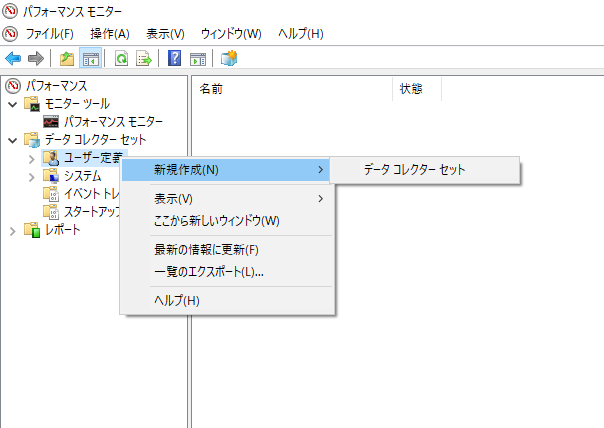This screenshot has width=604, height=428.
Task: Select the モニター ツール tree item
Action: tap(77, 104)
